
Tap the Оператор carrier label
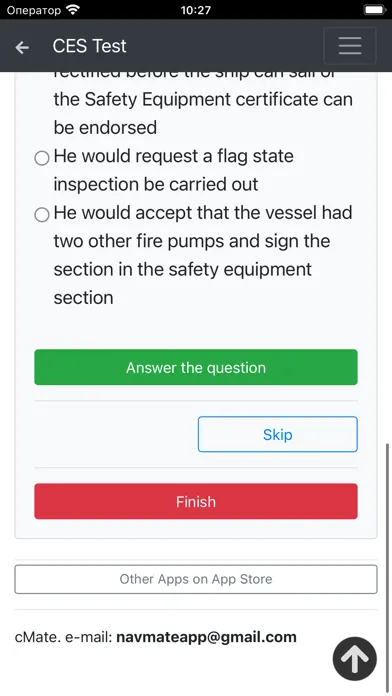[x=34, y=10]
